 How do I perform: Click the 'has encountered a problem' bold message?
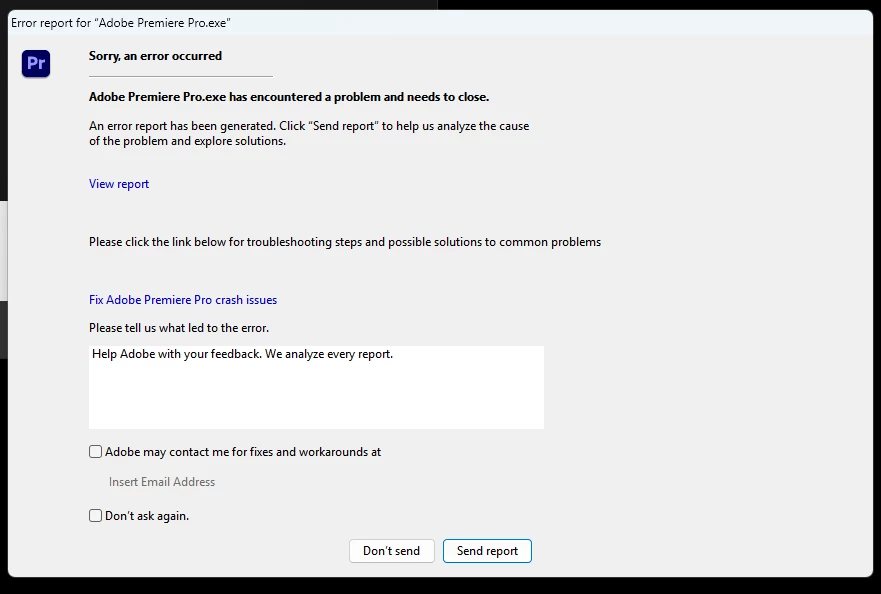(x=289, y=97)
